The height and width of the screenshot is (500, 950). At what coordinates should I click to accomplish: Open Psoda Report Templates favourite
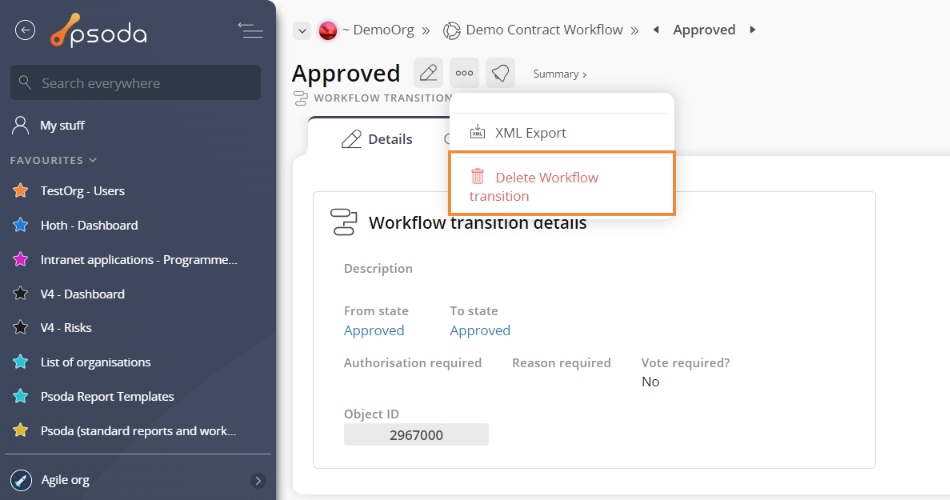pos(107,397)
